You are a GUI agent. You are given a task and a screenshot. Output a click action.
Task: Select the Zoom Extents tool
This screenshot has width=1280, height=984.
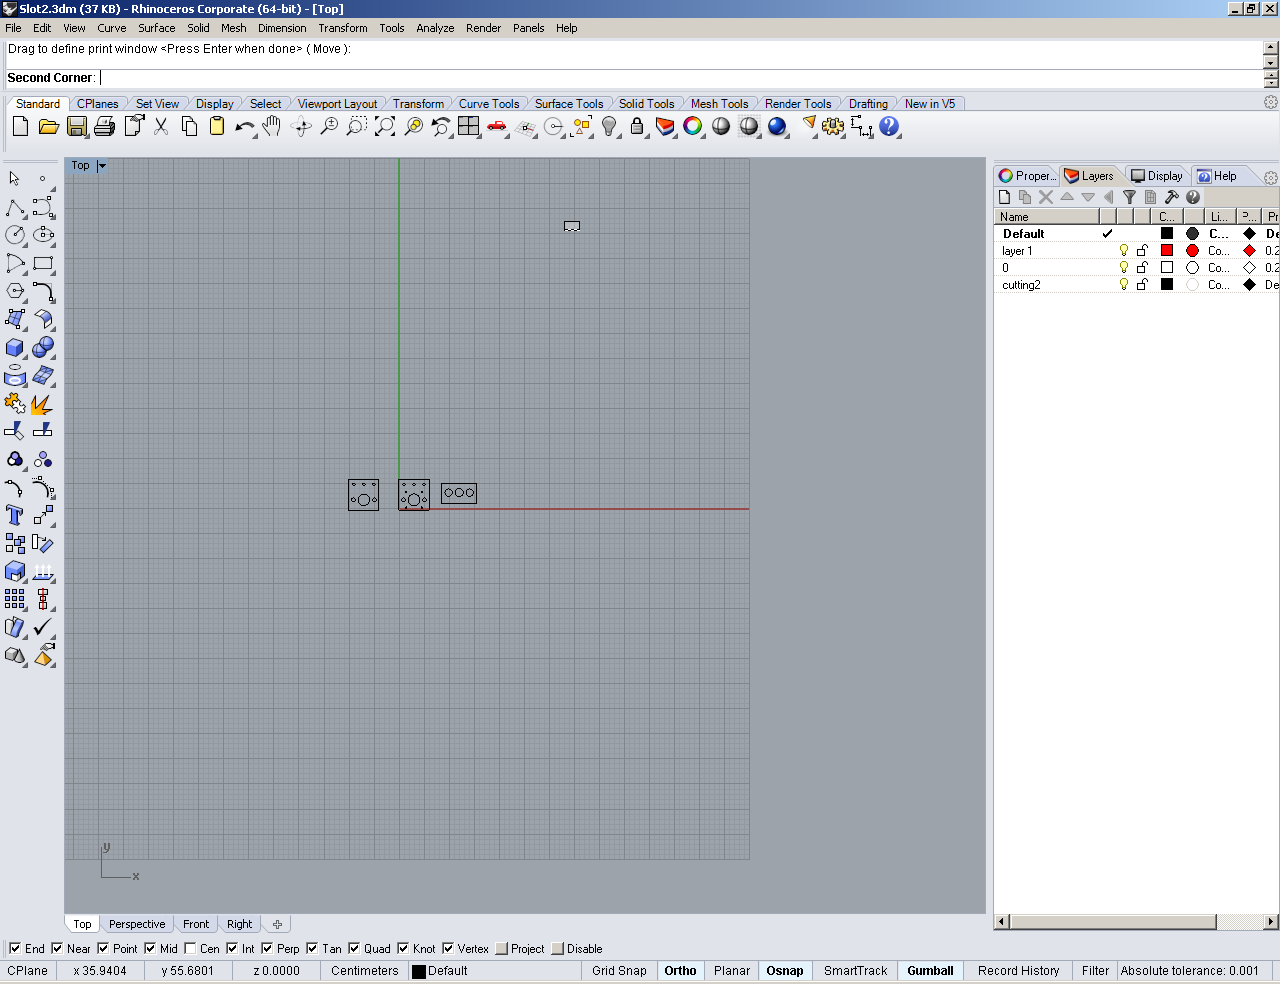click(x=385, y=127)
